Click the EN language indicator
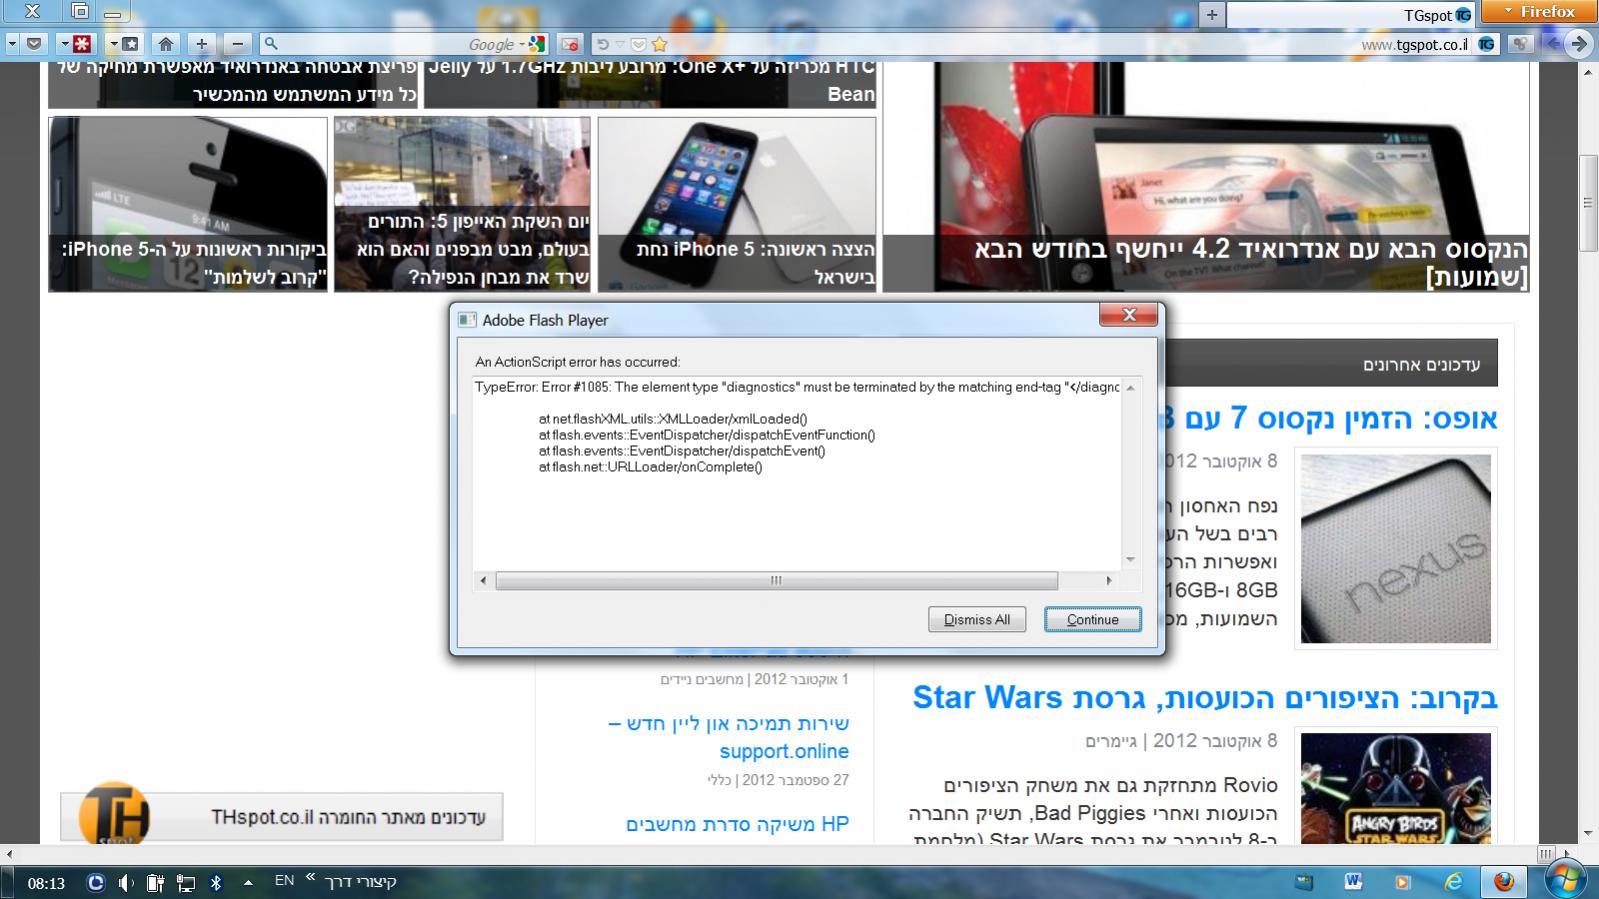Viewport: 1599px width, 899px height. click(284, 881)
